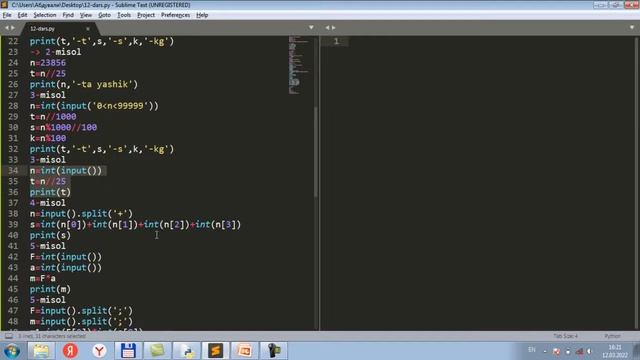Go to next tab in left pane
This screenshot has height=360, width=640.
point(13,28)
